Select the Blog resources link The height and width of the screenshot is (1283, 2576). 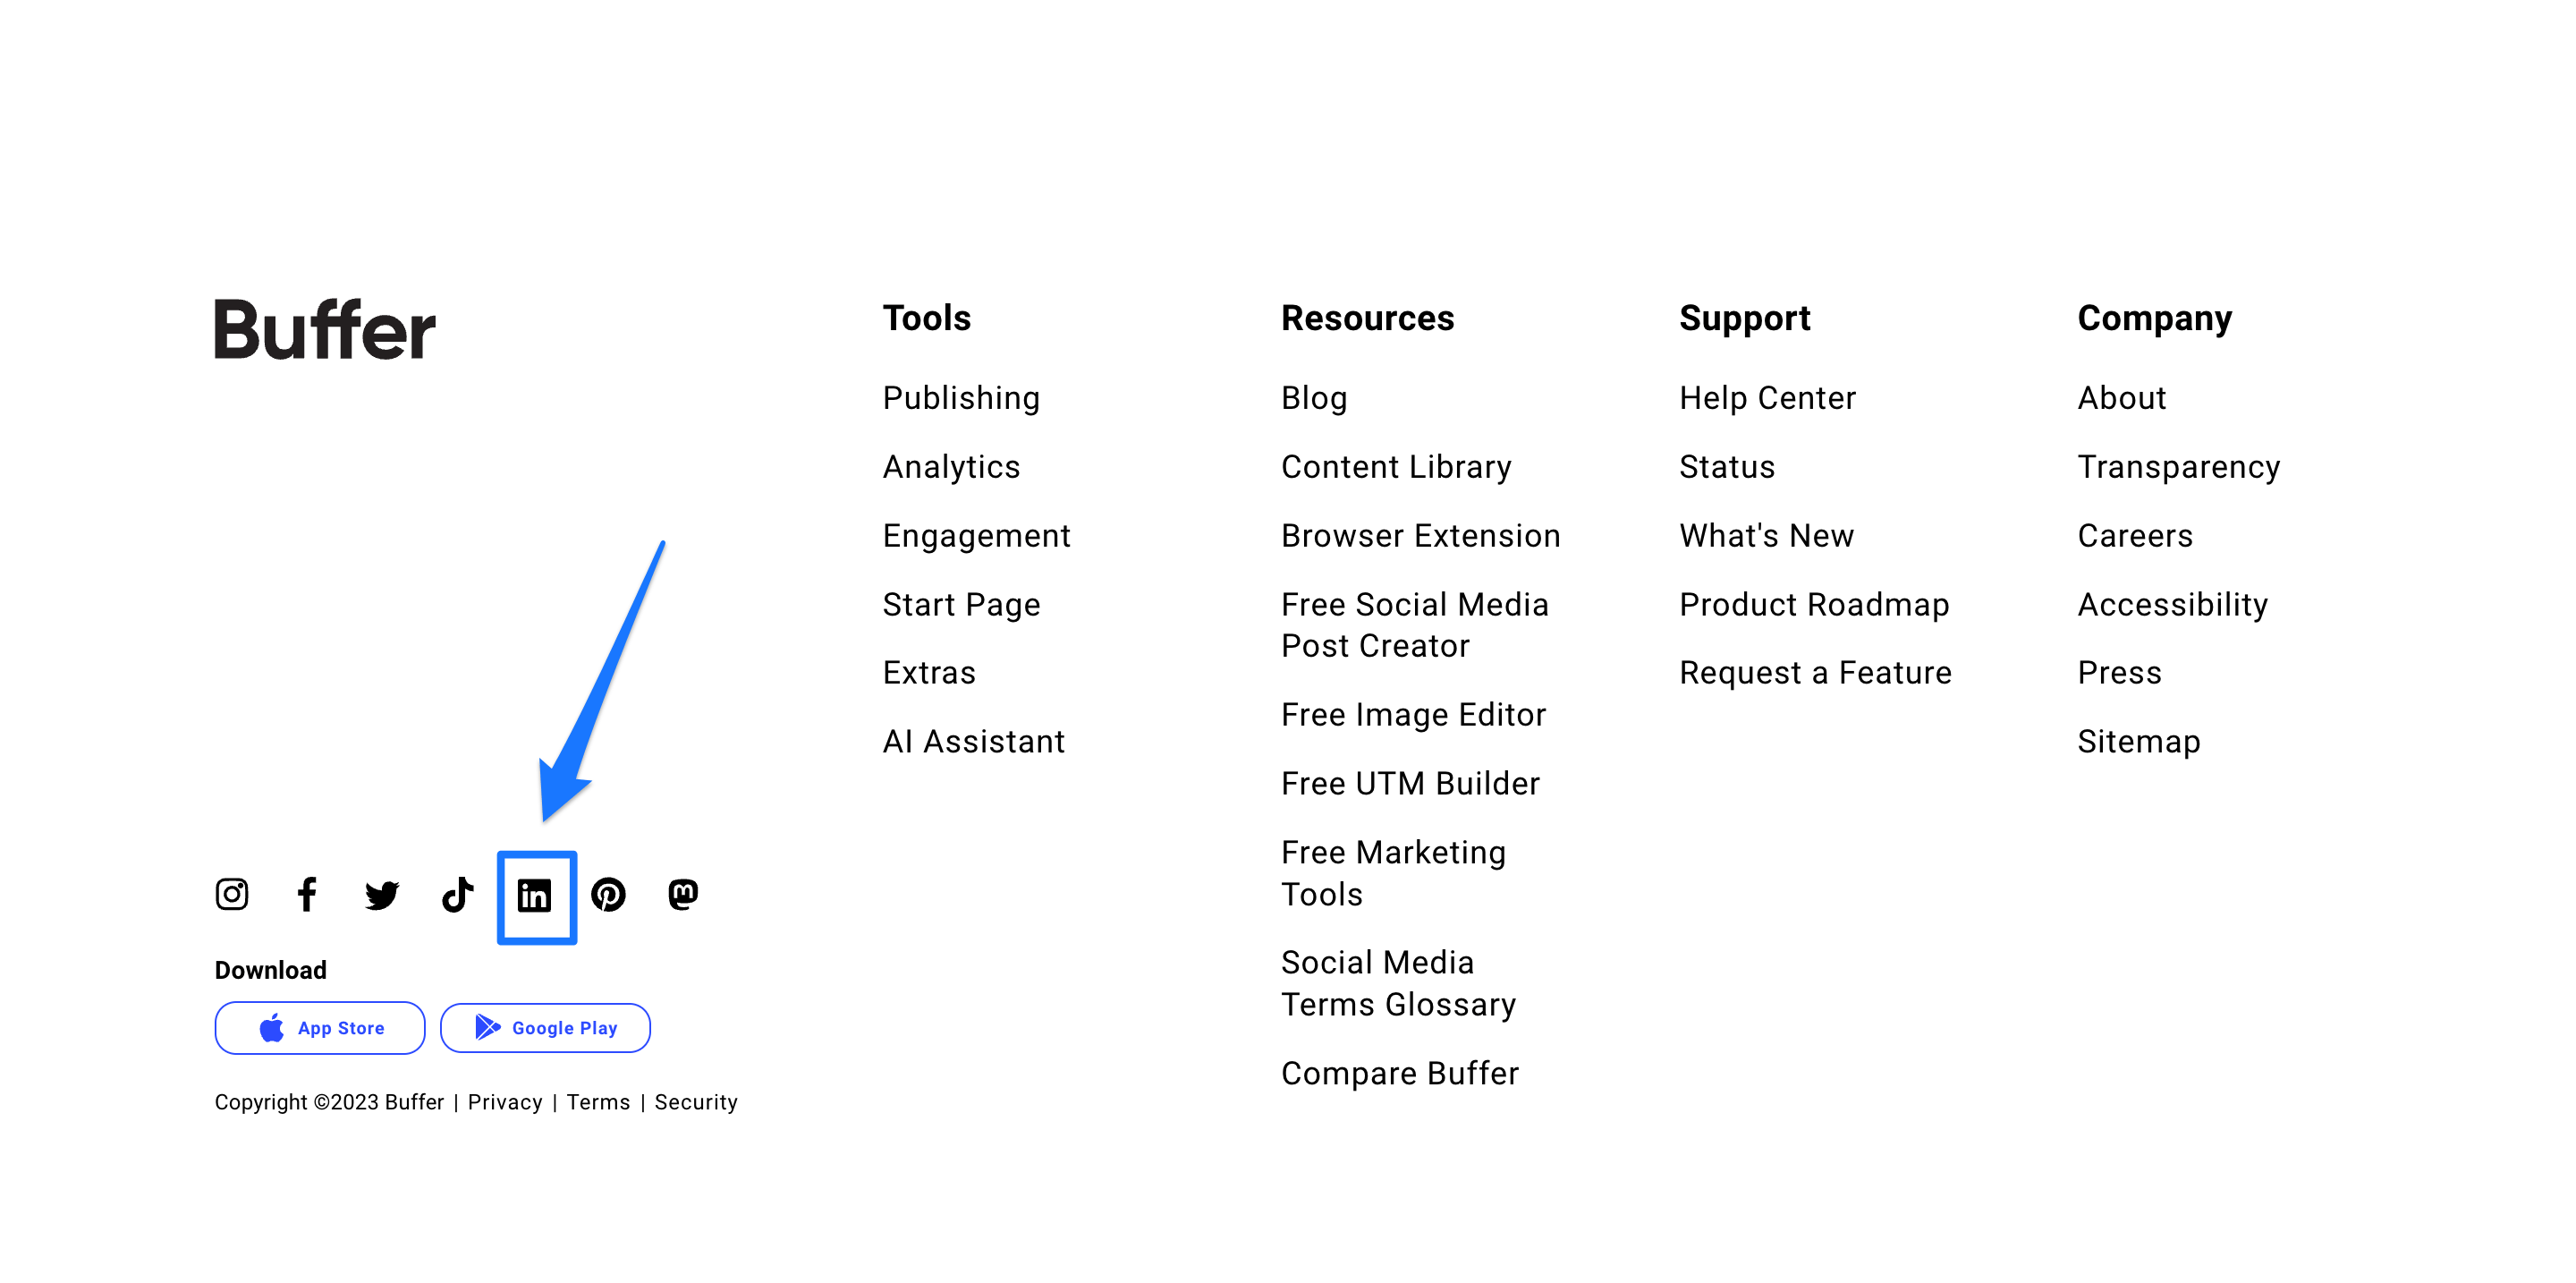coord(1314,397)
